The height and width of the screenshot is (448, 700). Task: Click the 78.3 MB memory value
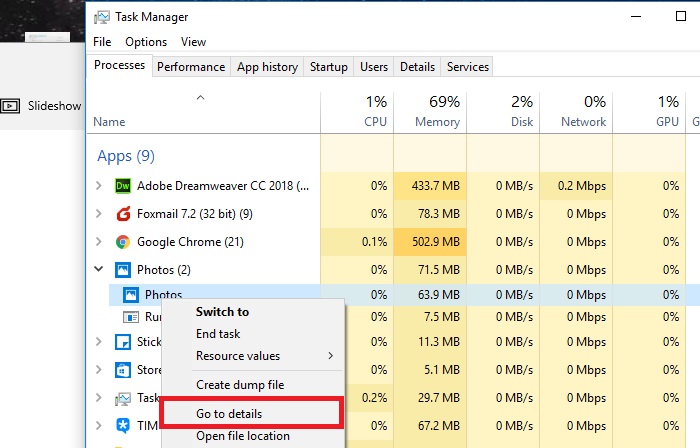[x=439, y=214]
